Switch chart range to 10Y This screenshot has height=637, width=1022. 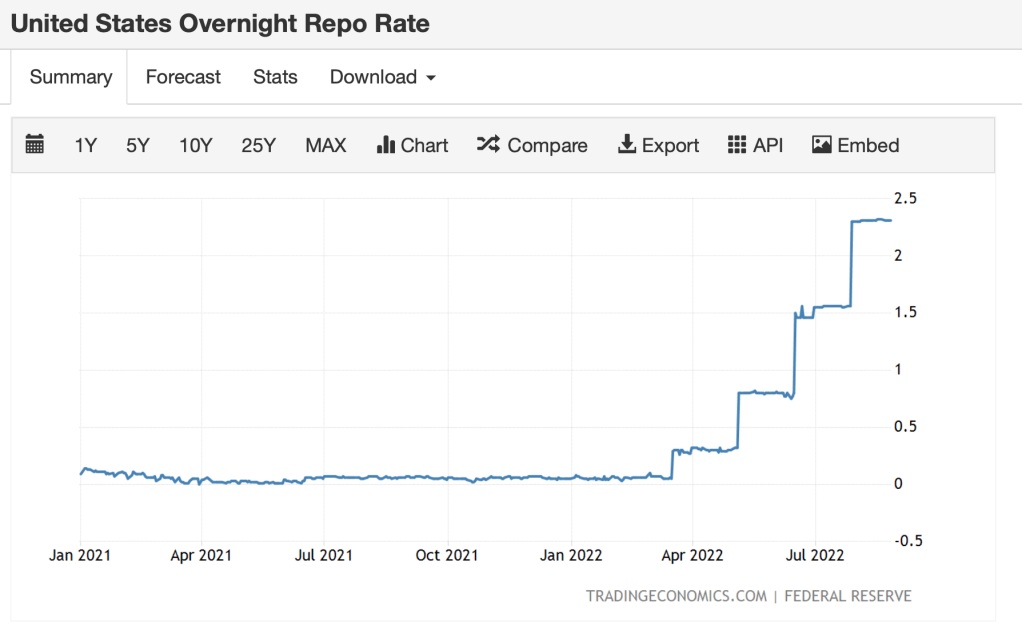coord(195,145)
